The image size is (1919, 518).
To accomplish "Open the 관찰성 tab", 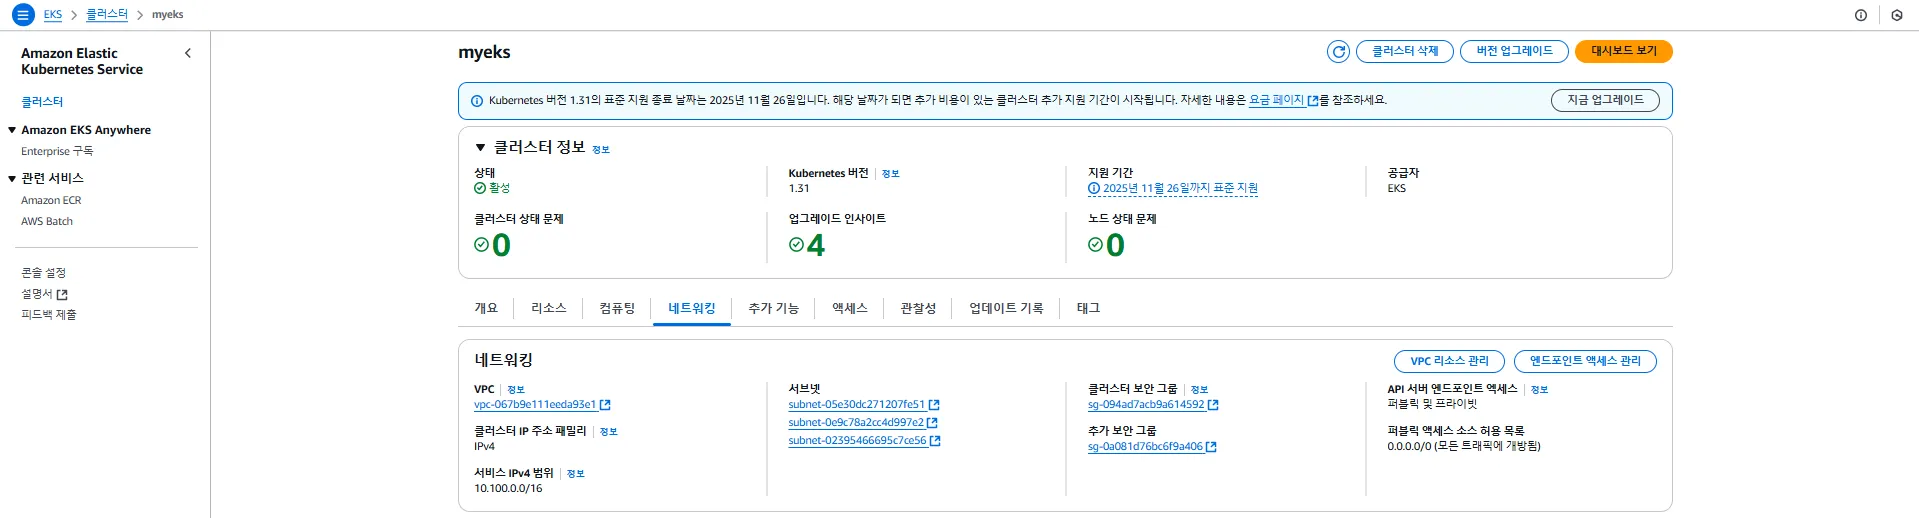I will coord(918,308).
